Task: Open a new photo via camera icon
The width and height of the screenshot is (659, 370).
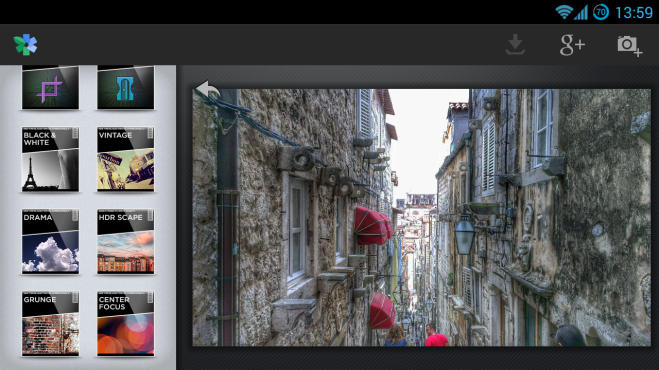Action: [x=629, y=46]
